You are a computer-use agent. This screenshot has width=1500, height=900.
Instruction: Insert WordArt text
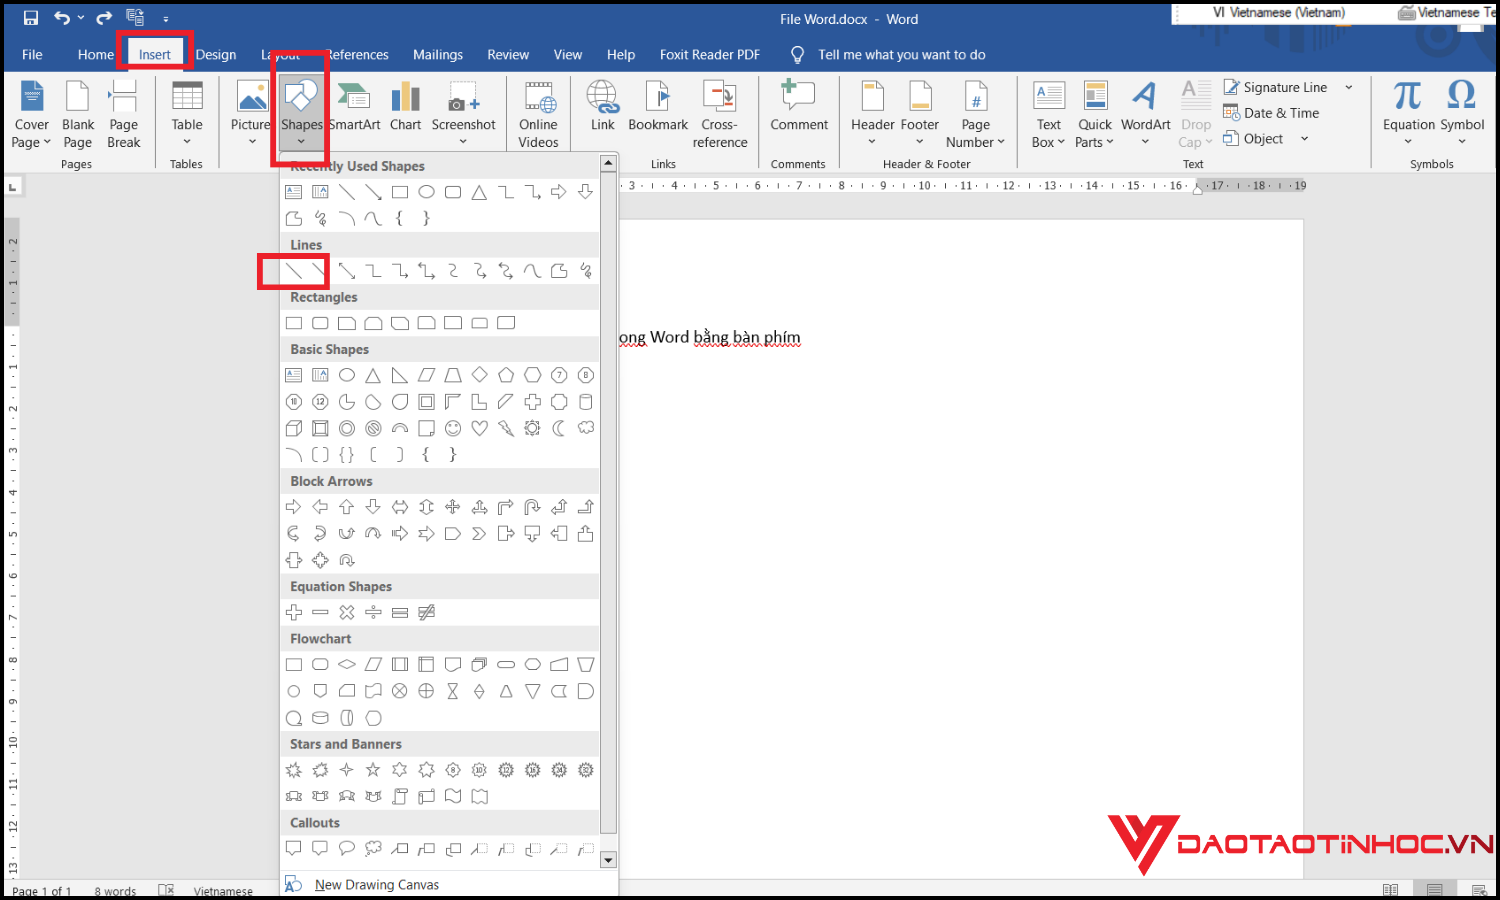point(1145,108)
